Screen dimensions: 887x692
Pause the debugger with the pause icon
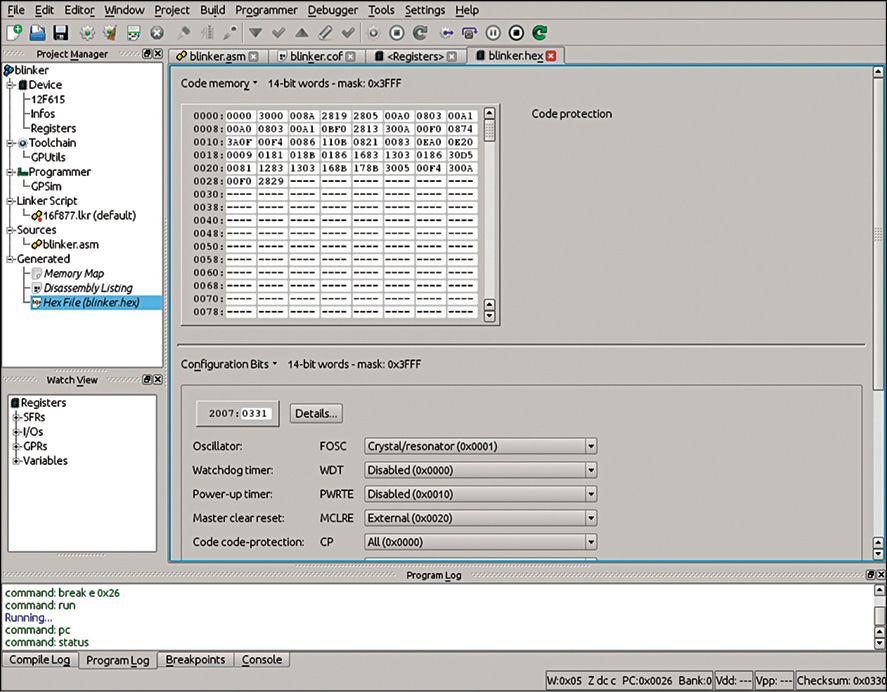click(x=492, y=33)
